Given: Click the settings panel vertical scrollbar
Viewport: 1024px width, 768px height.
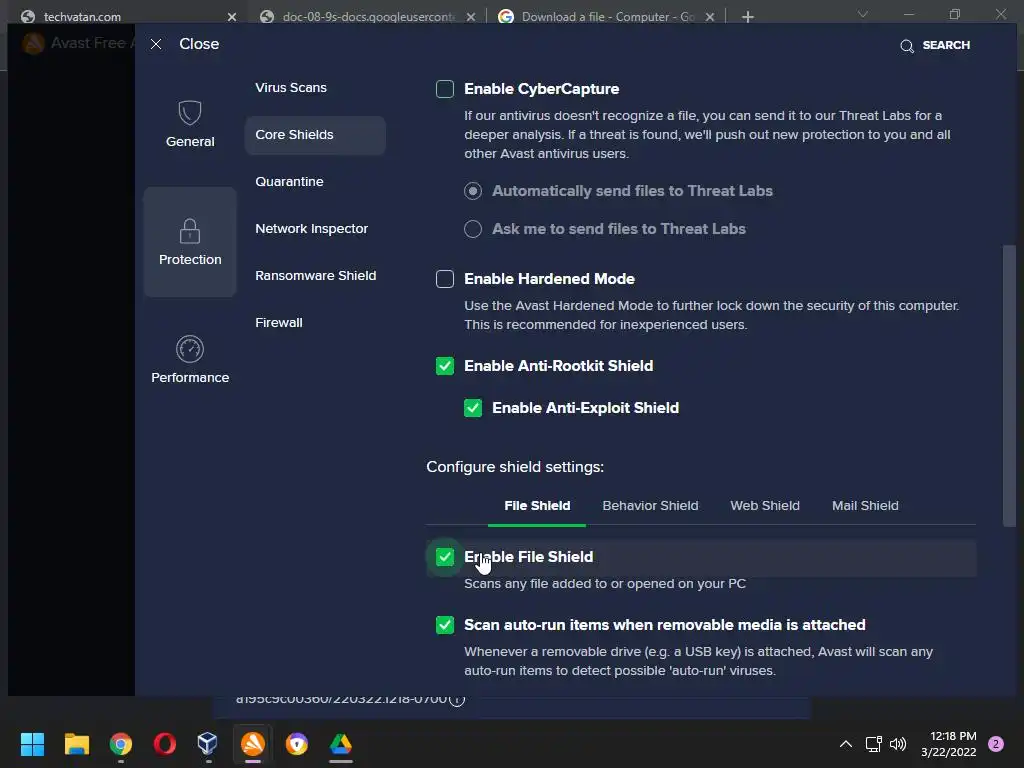Looking at the screenshot, I should tap(1009, 385).
